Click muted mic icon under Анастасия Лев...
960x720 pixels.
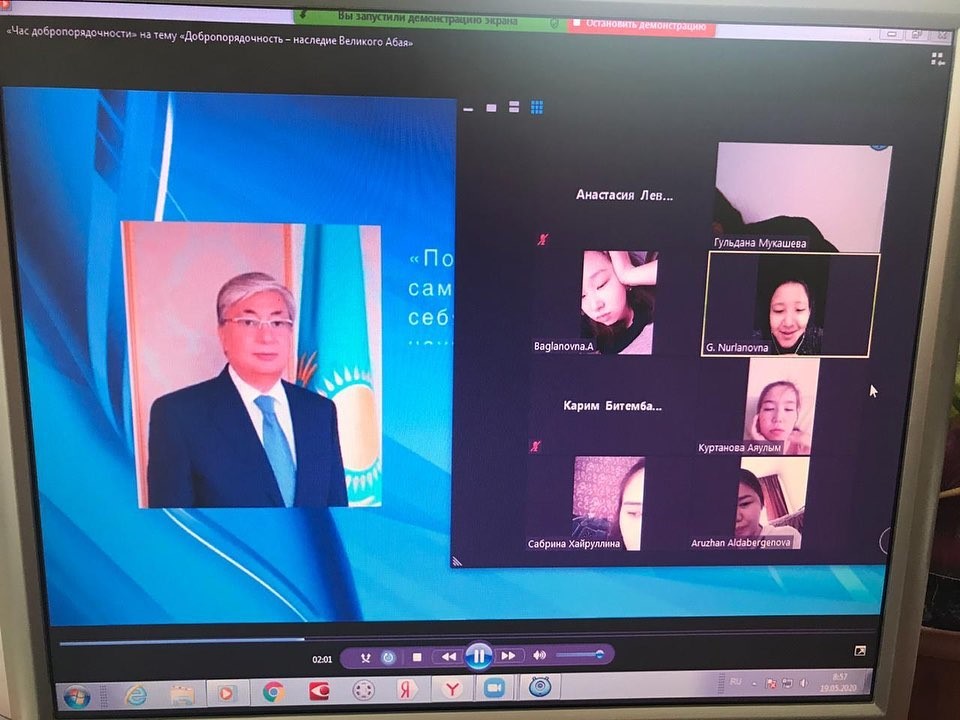click(x=542, y=239)
